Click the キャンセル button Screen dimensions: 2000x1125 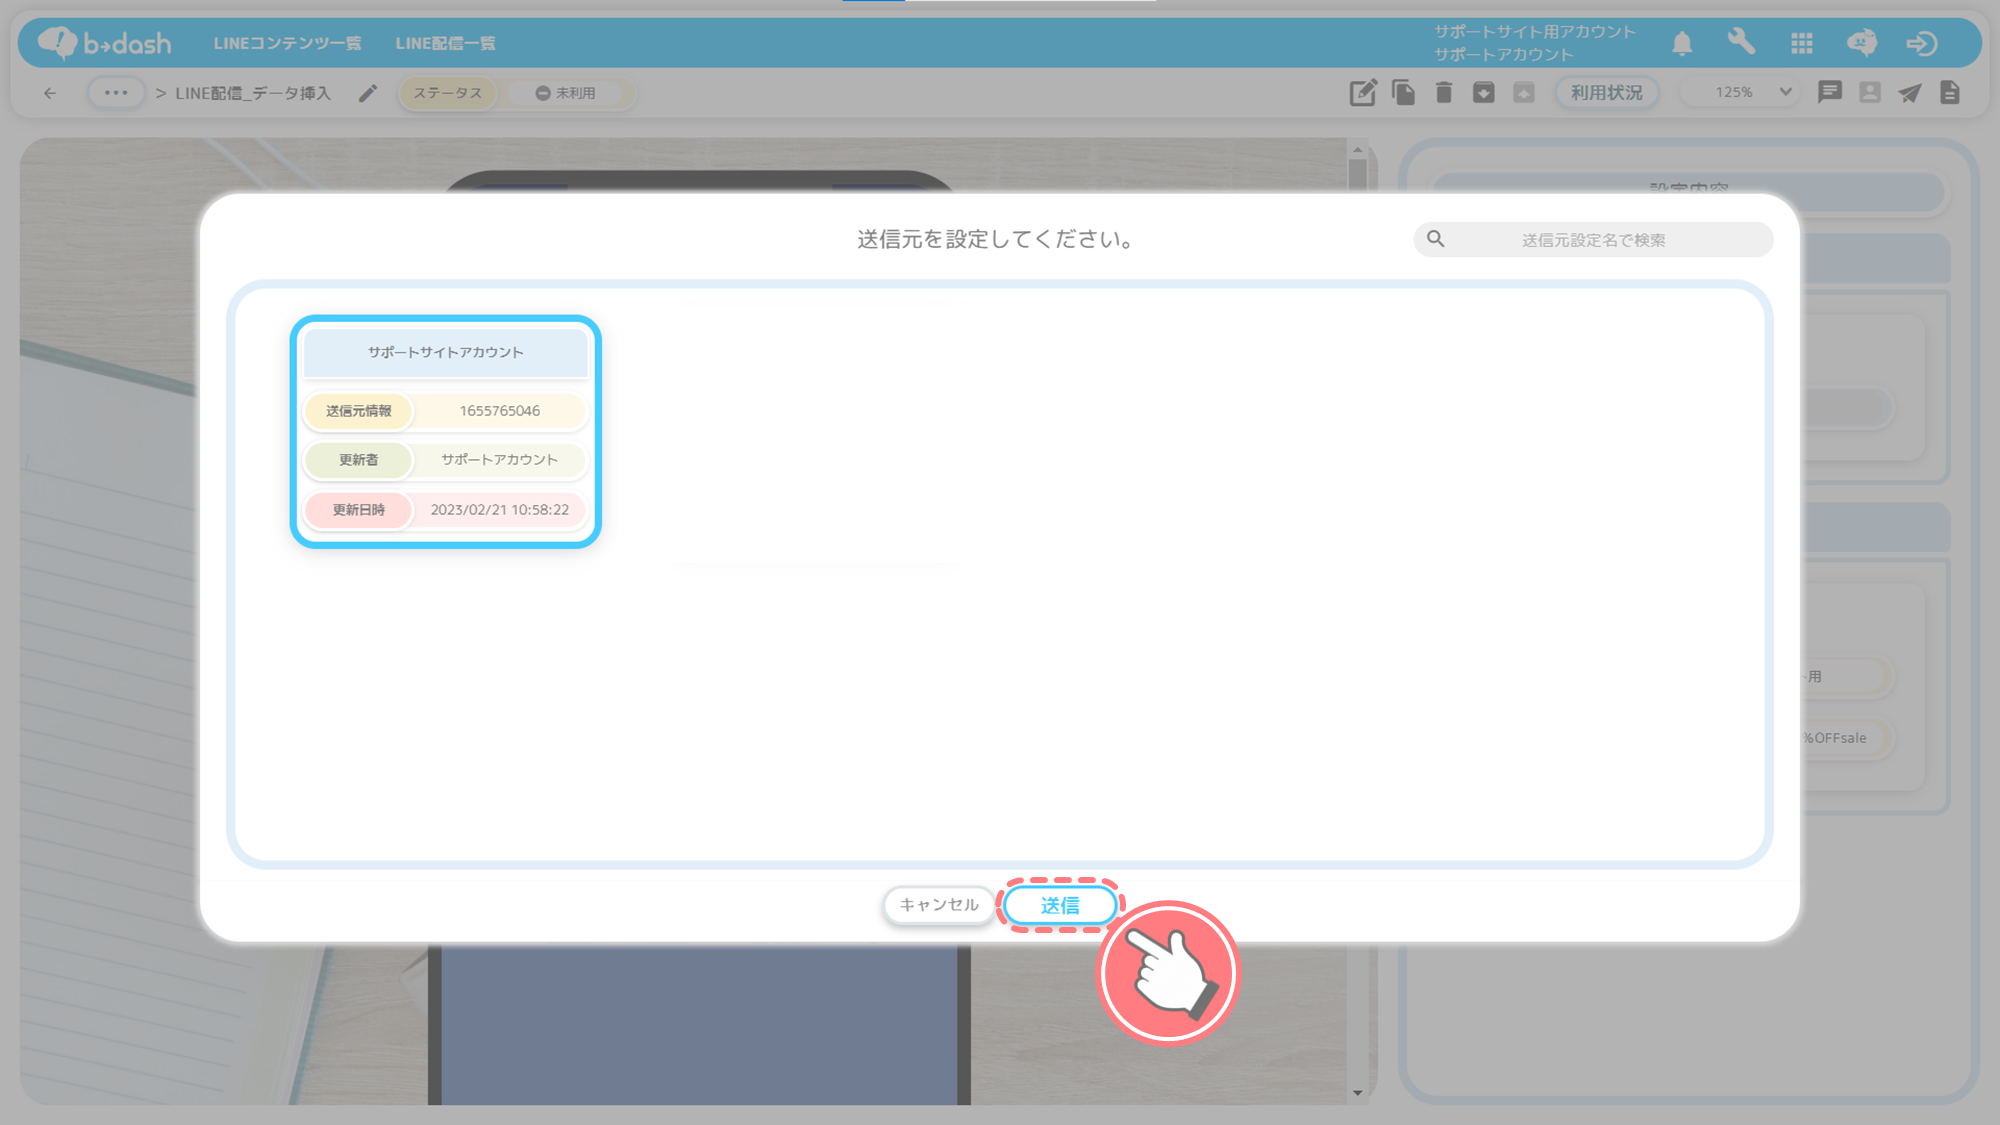click(x=938, y=905)
